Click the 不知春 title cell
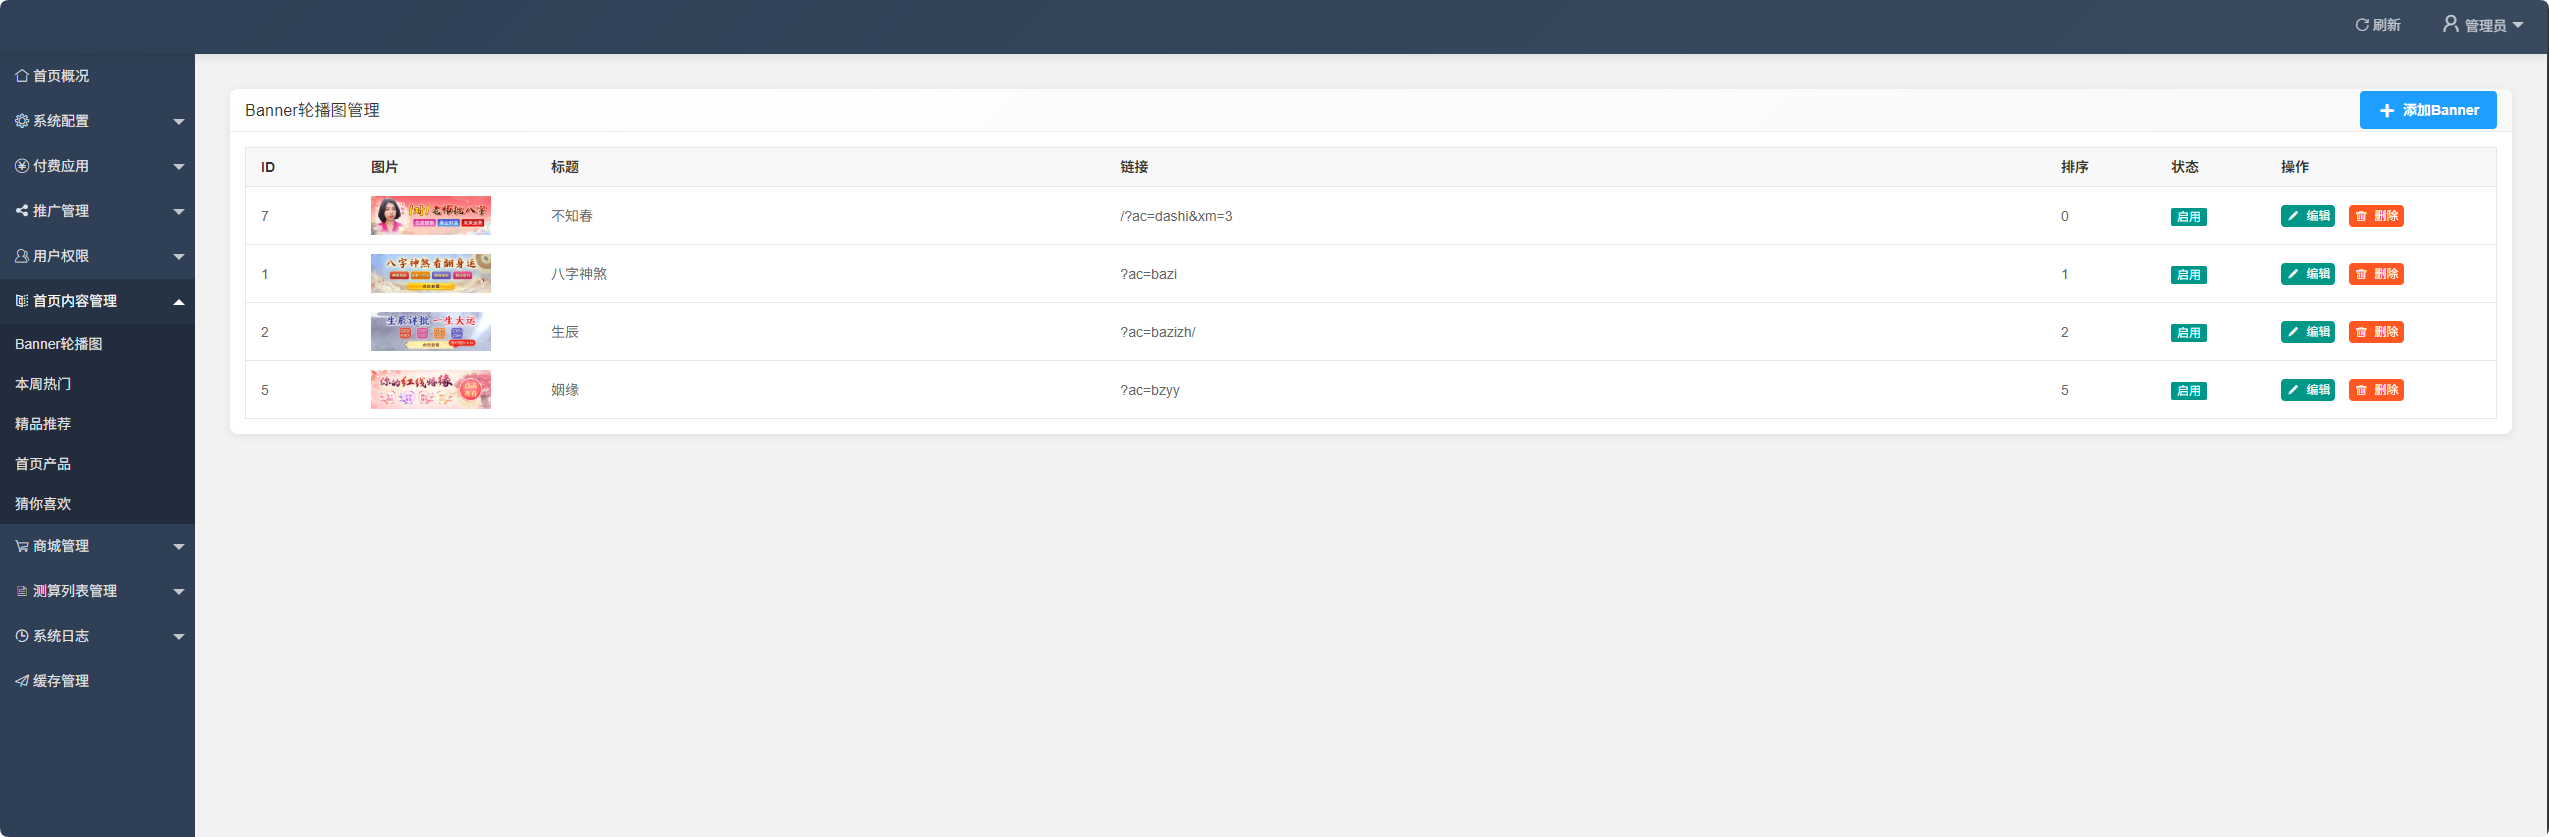This screenshot has height=837, width=2549. pos(572,216)
